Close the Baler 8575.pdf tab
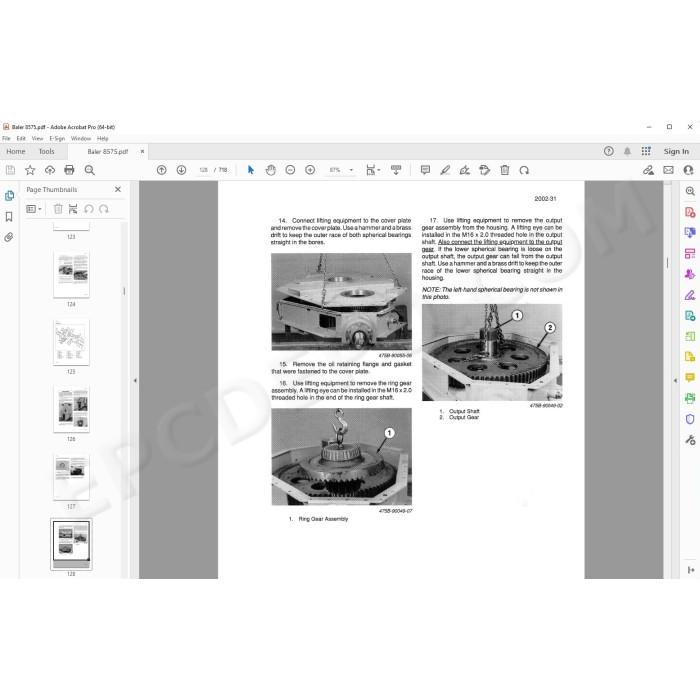This screenshot has height=700, width=700. 142,152
